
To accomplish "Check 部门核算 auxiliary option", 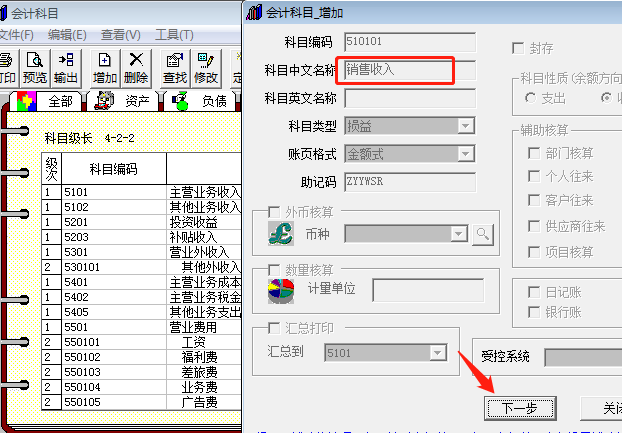I will pyautogui.click(x=534, y=153).
